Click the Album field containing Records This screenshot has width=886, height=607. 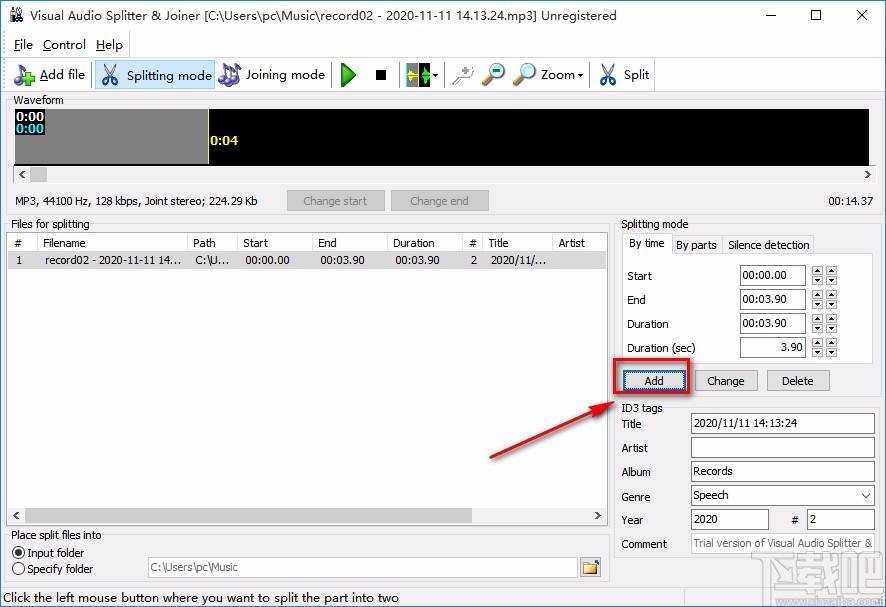(x=783, y=471)
